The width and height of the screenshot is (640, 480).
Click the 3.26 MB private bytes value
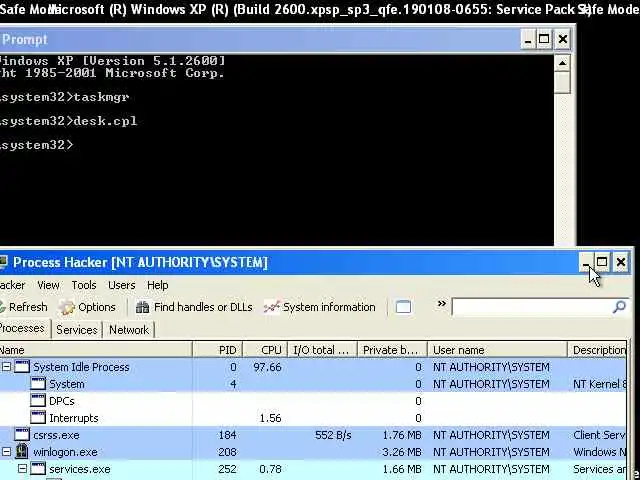tap(402, 452)
